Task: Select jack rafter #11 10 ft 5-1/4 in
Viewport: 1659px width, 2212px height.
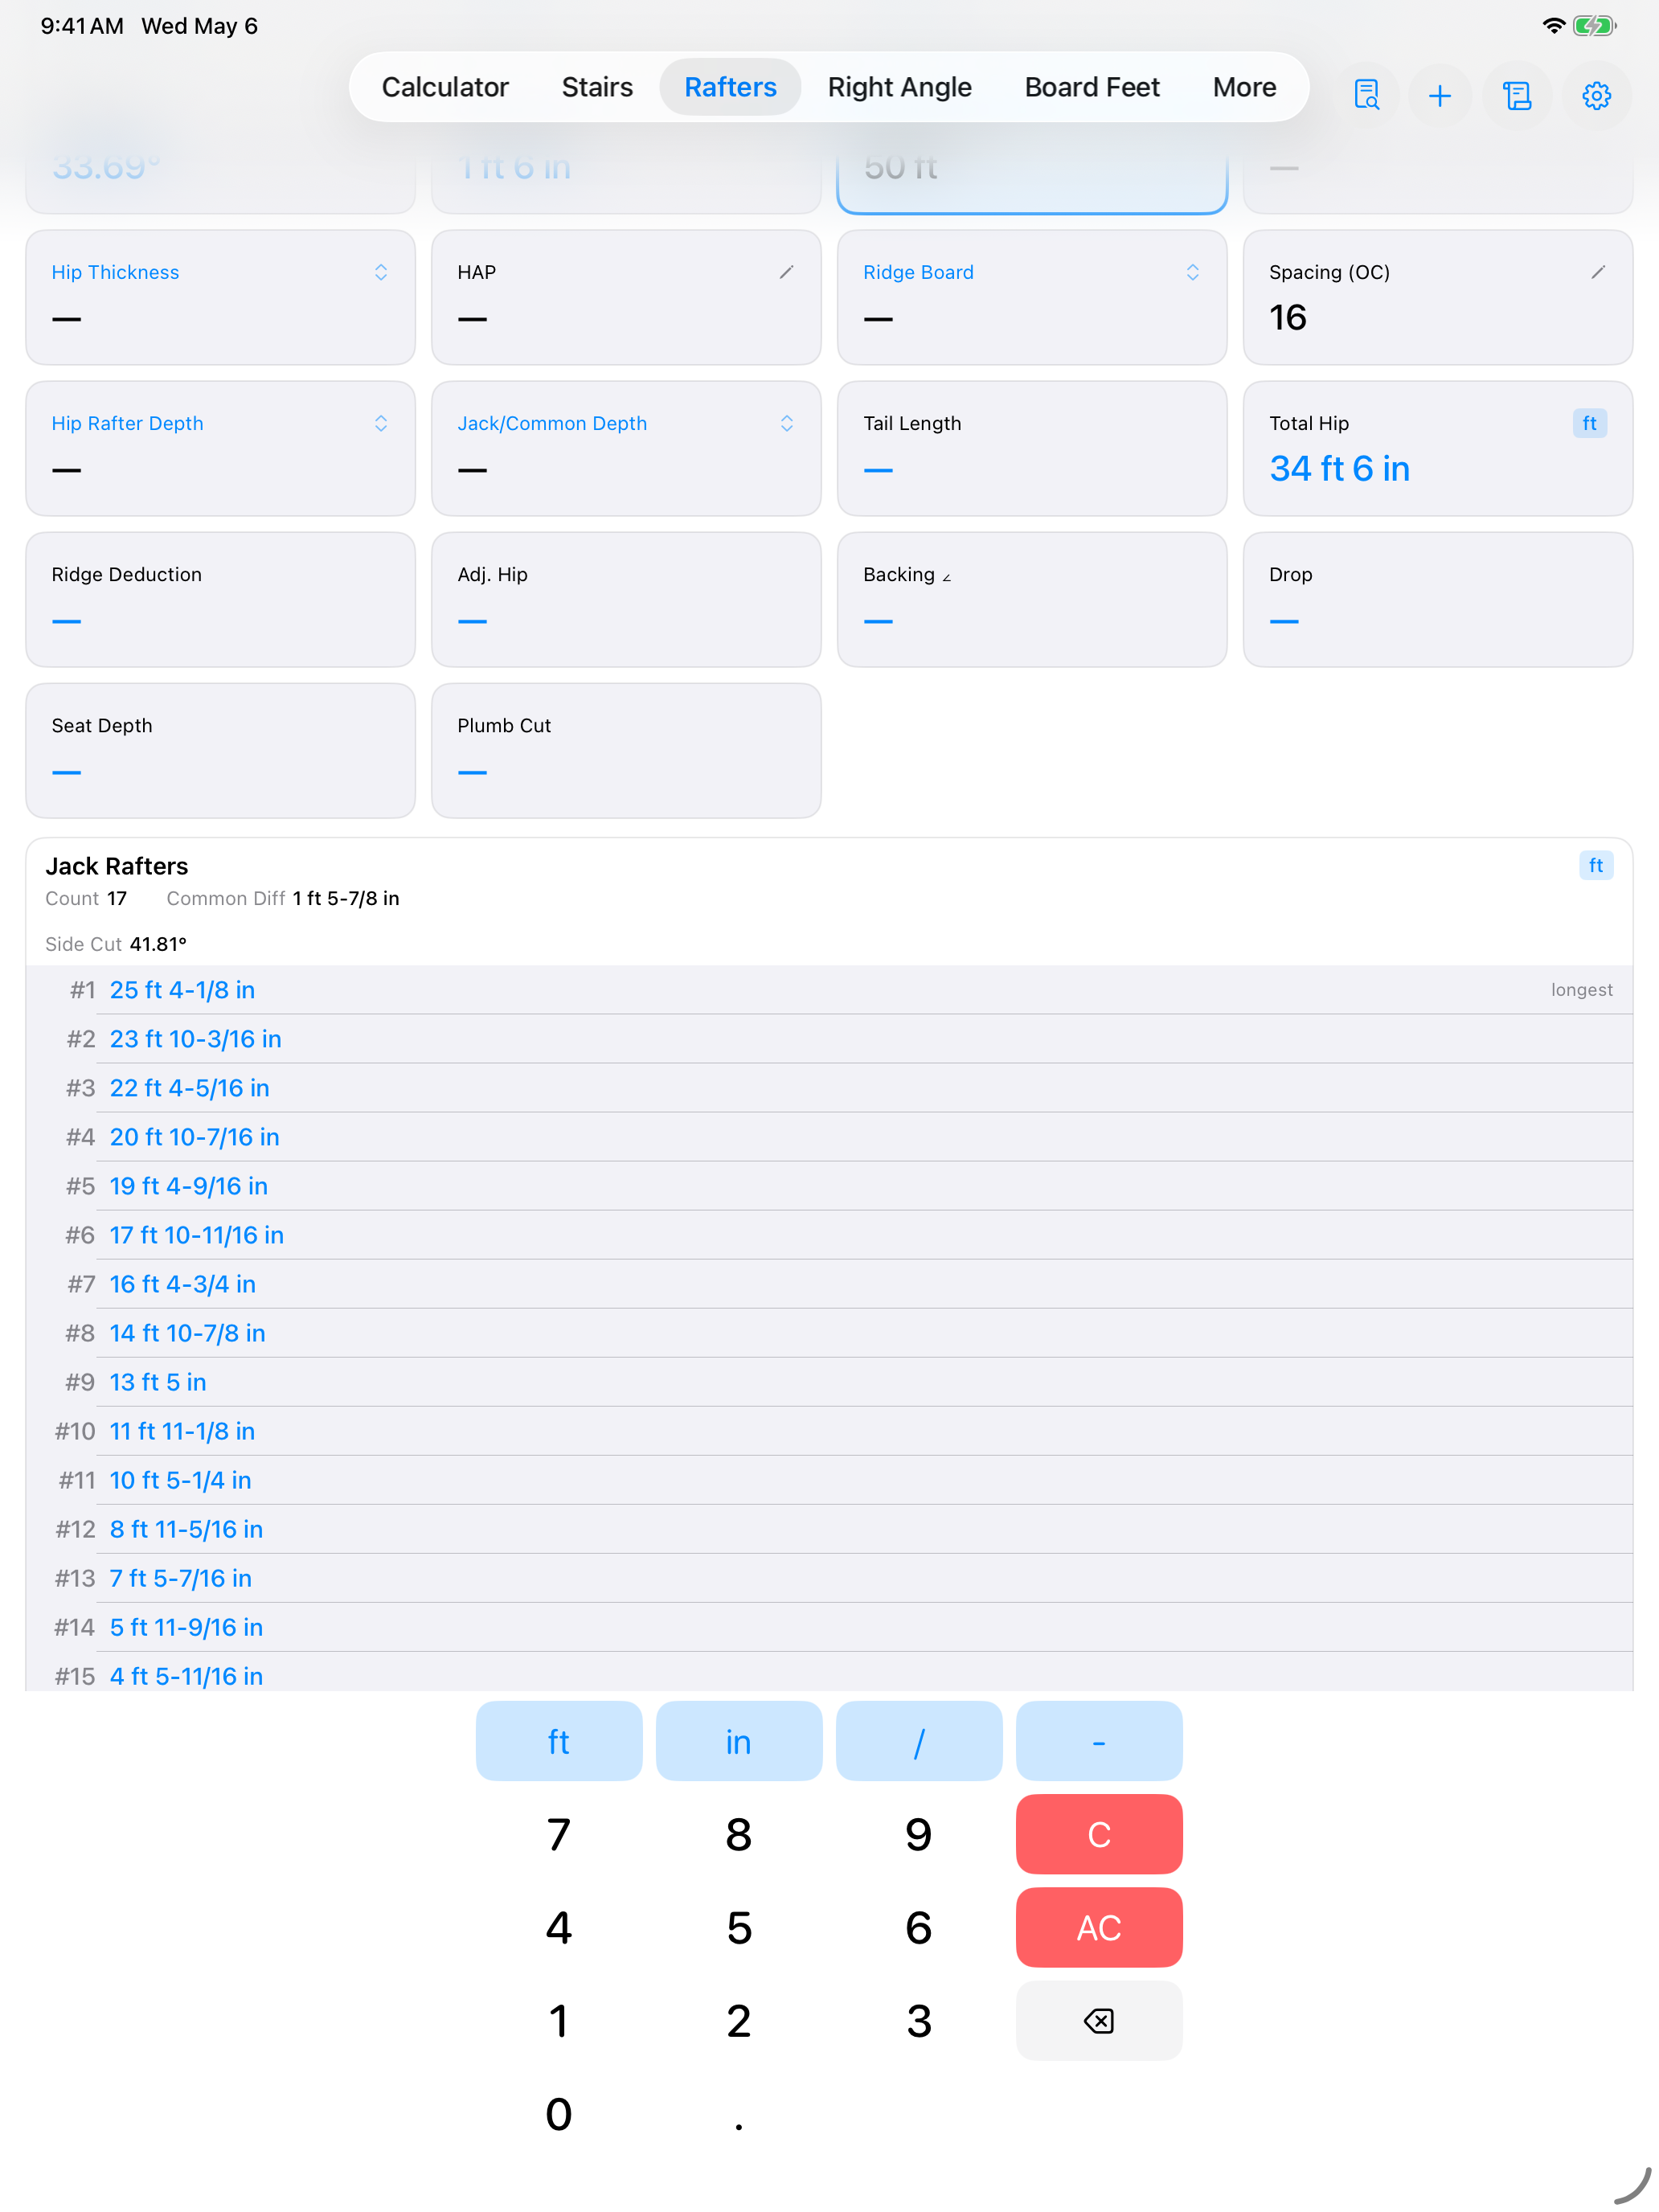Action: 829,1479
